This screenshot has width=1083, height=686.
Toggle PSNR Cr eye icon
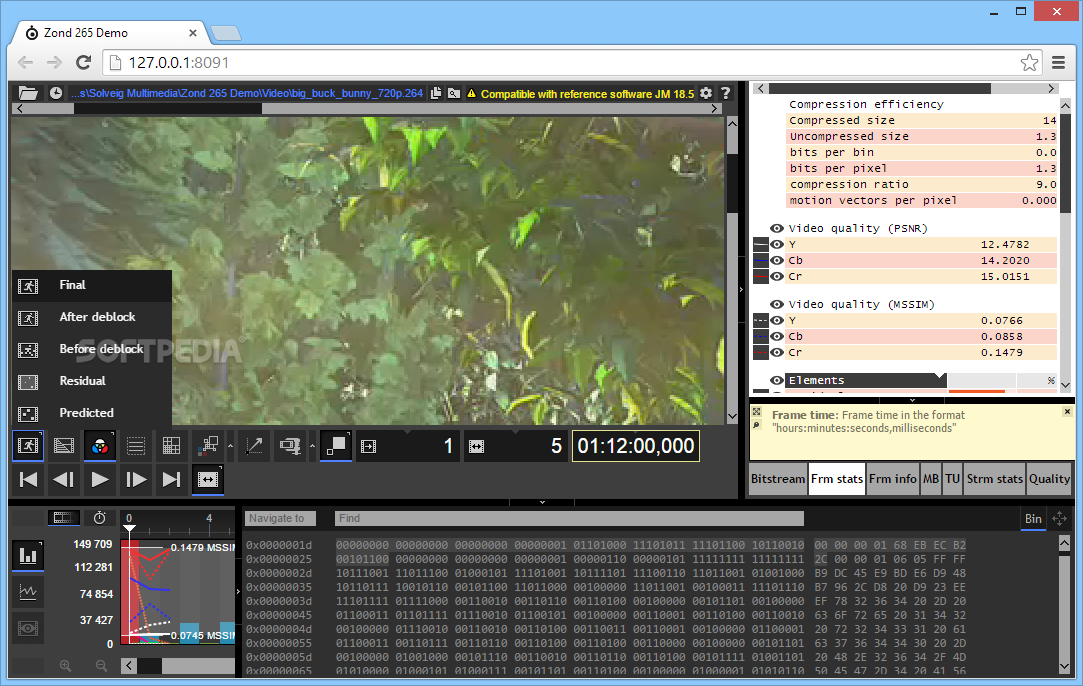[x=777, y=276]
